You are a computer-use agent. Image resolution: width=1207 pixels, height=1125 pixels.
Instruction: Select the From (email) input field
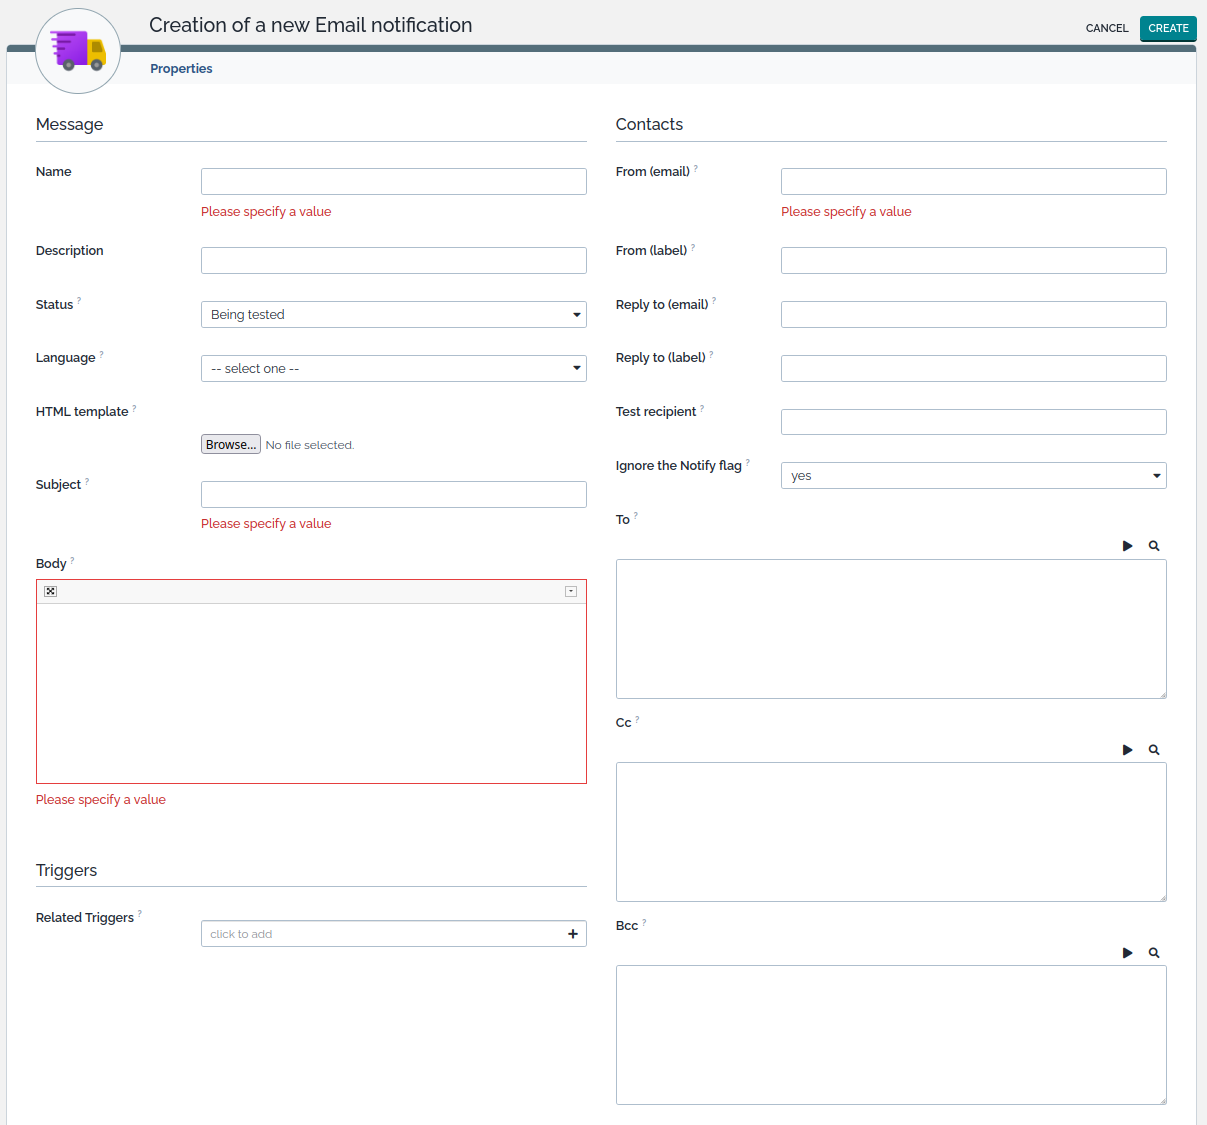coord(973,182)
